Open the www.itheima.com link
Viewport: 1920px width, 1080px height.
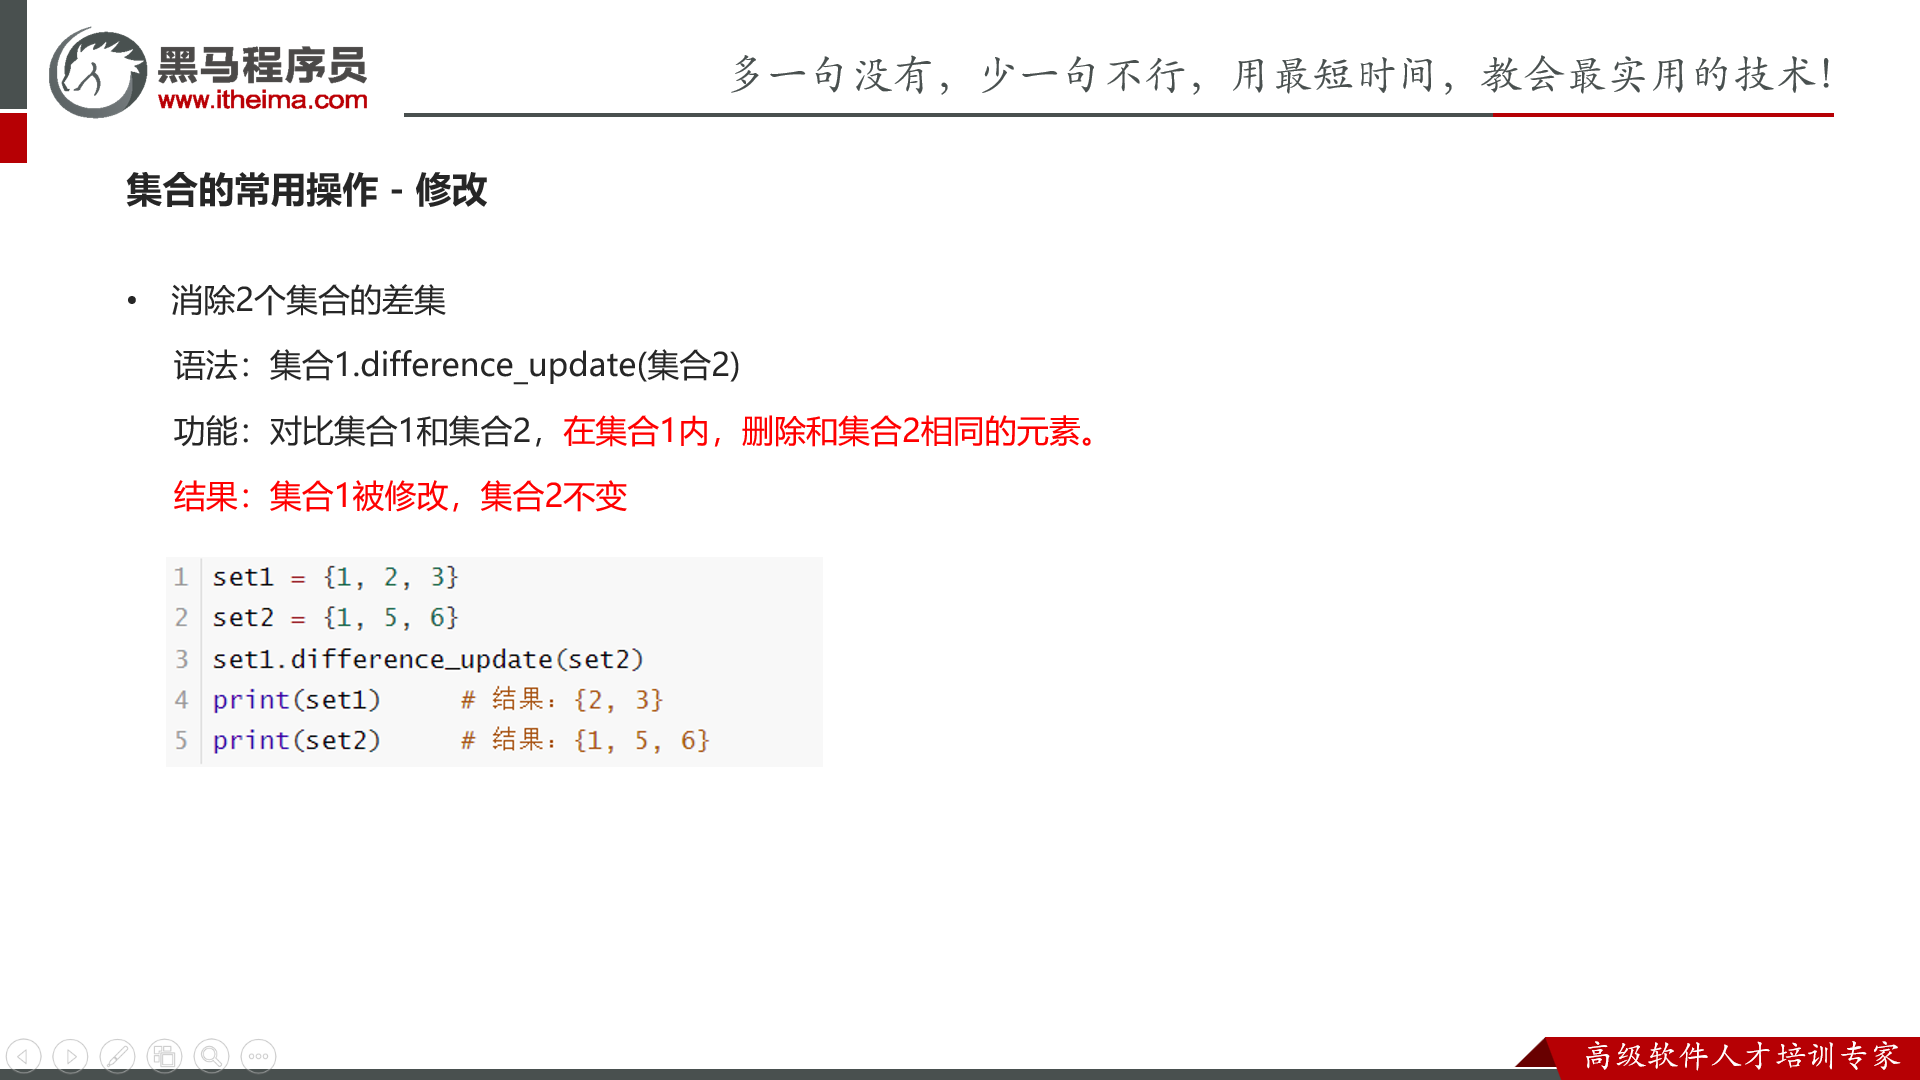click(x=263, y=100)
